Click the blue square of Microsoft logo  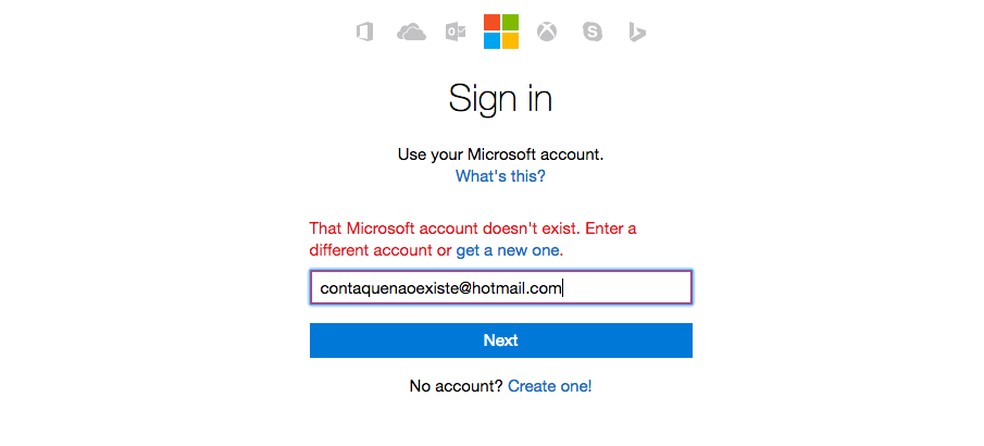pyautogui.click(x=491, y=40)
